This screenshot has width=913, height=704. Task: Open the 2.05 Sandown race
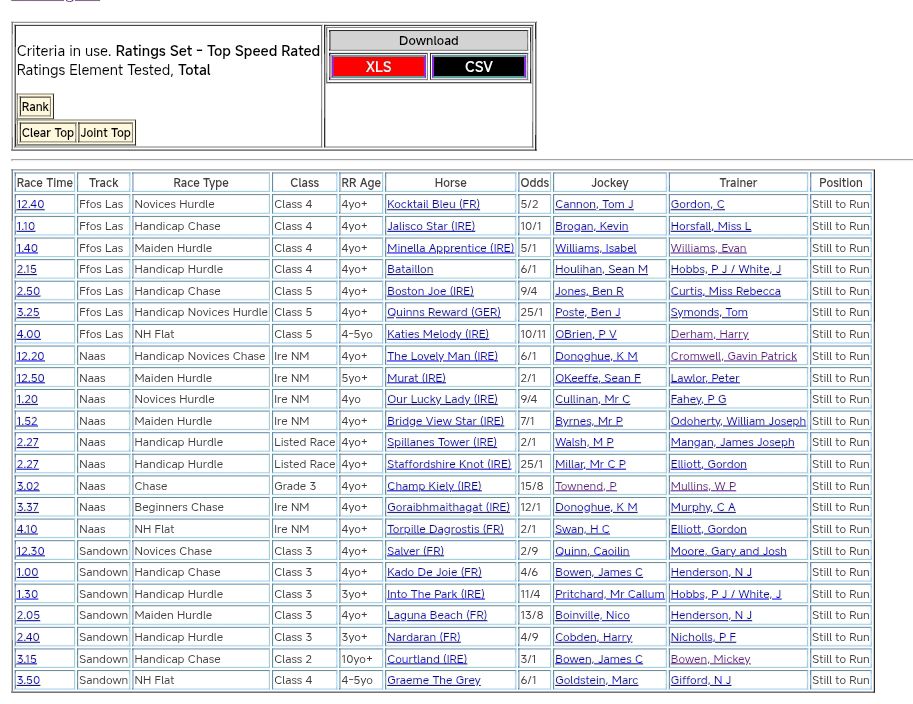[28, 616]
